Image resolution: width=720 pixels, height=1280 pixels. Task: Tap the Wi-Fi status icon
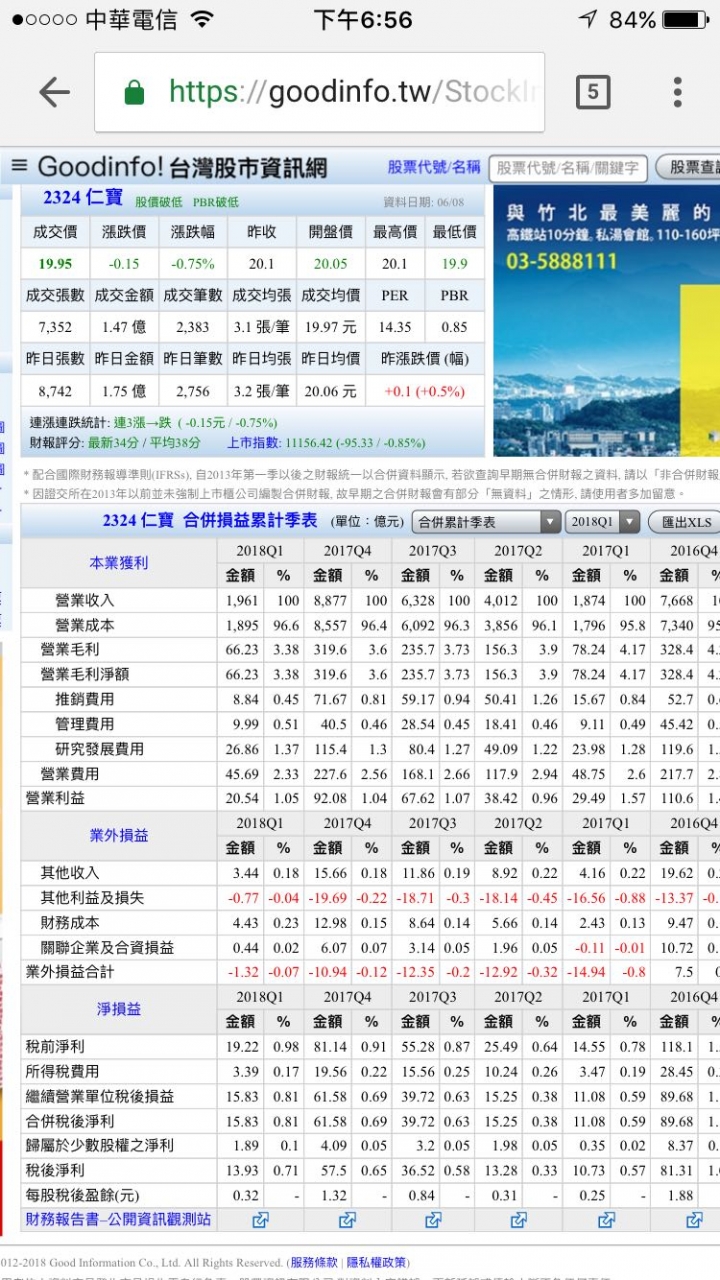(202, 20)
